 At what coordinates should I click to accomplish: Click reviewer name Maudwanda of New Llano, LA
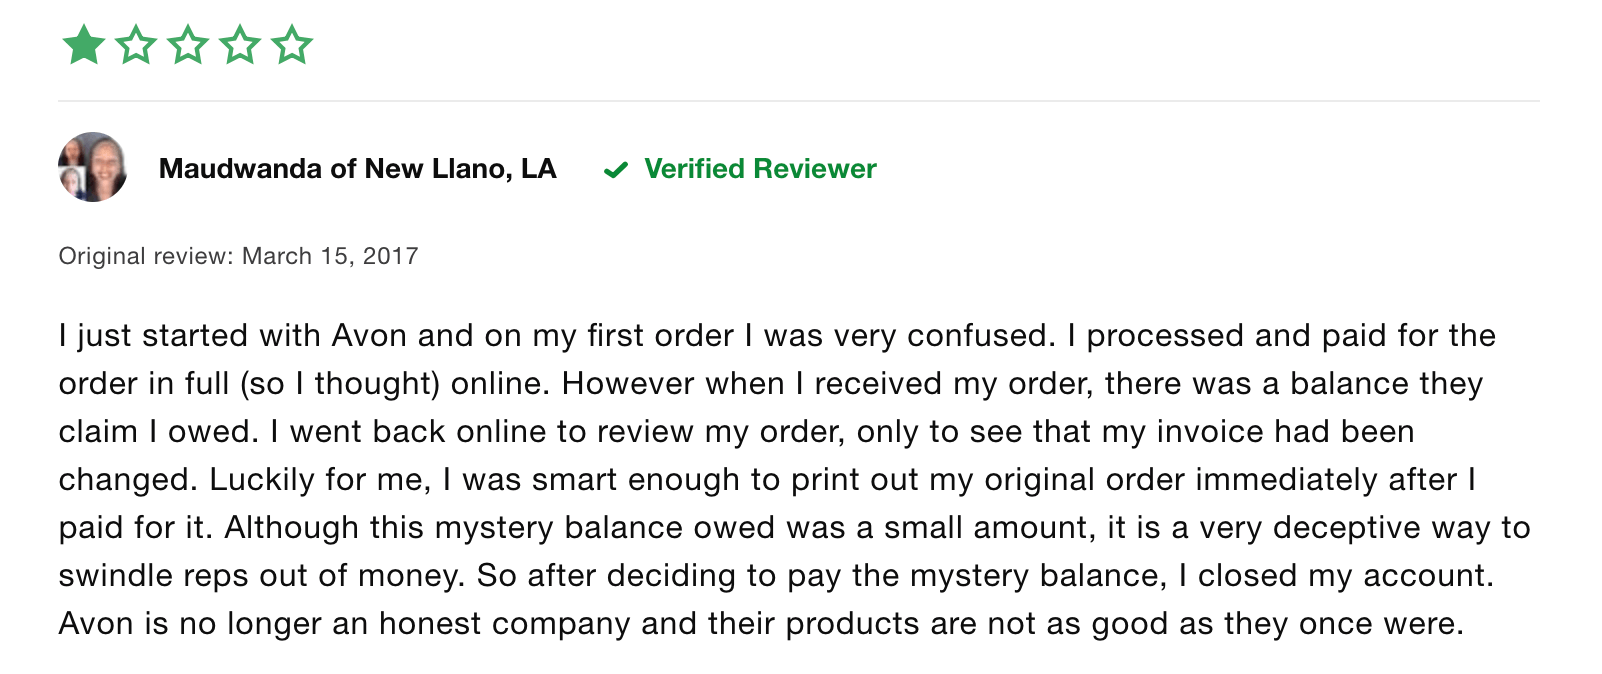(357, 168)
